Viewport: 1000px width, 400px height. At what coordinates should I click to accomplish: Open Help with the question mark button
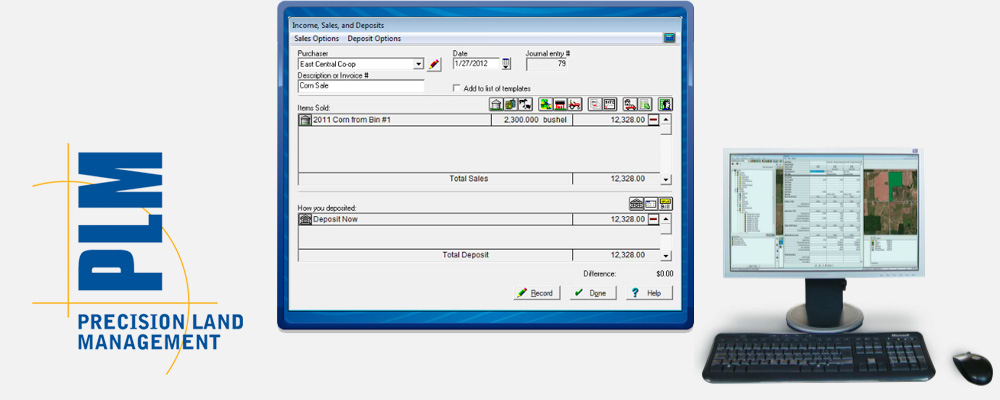[x=648, y=293]
